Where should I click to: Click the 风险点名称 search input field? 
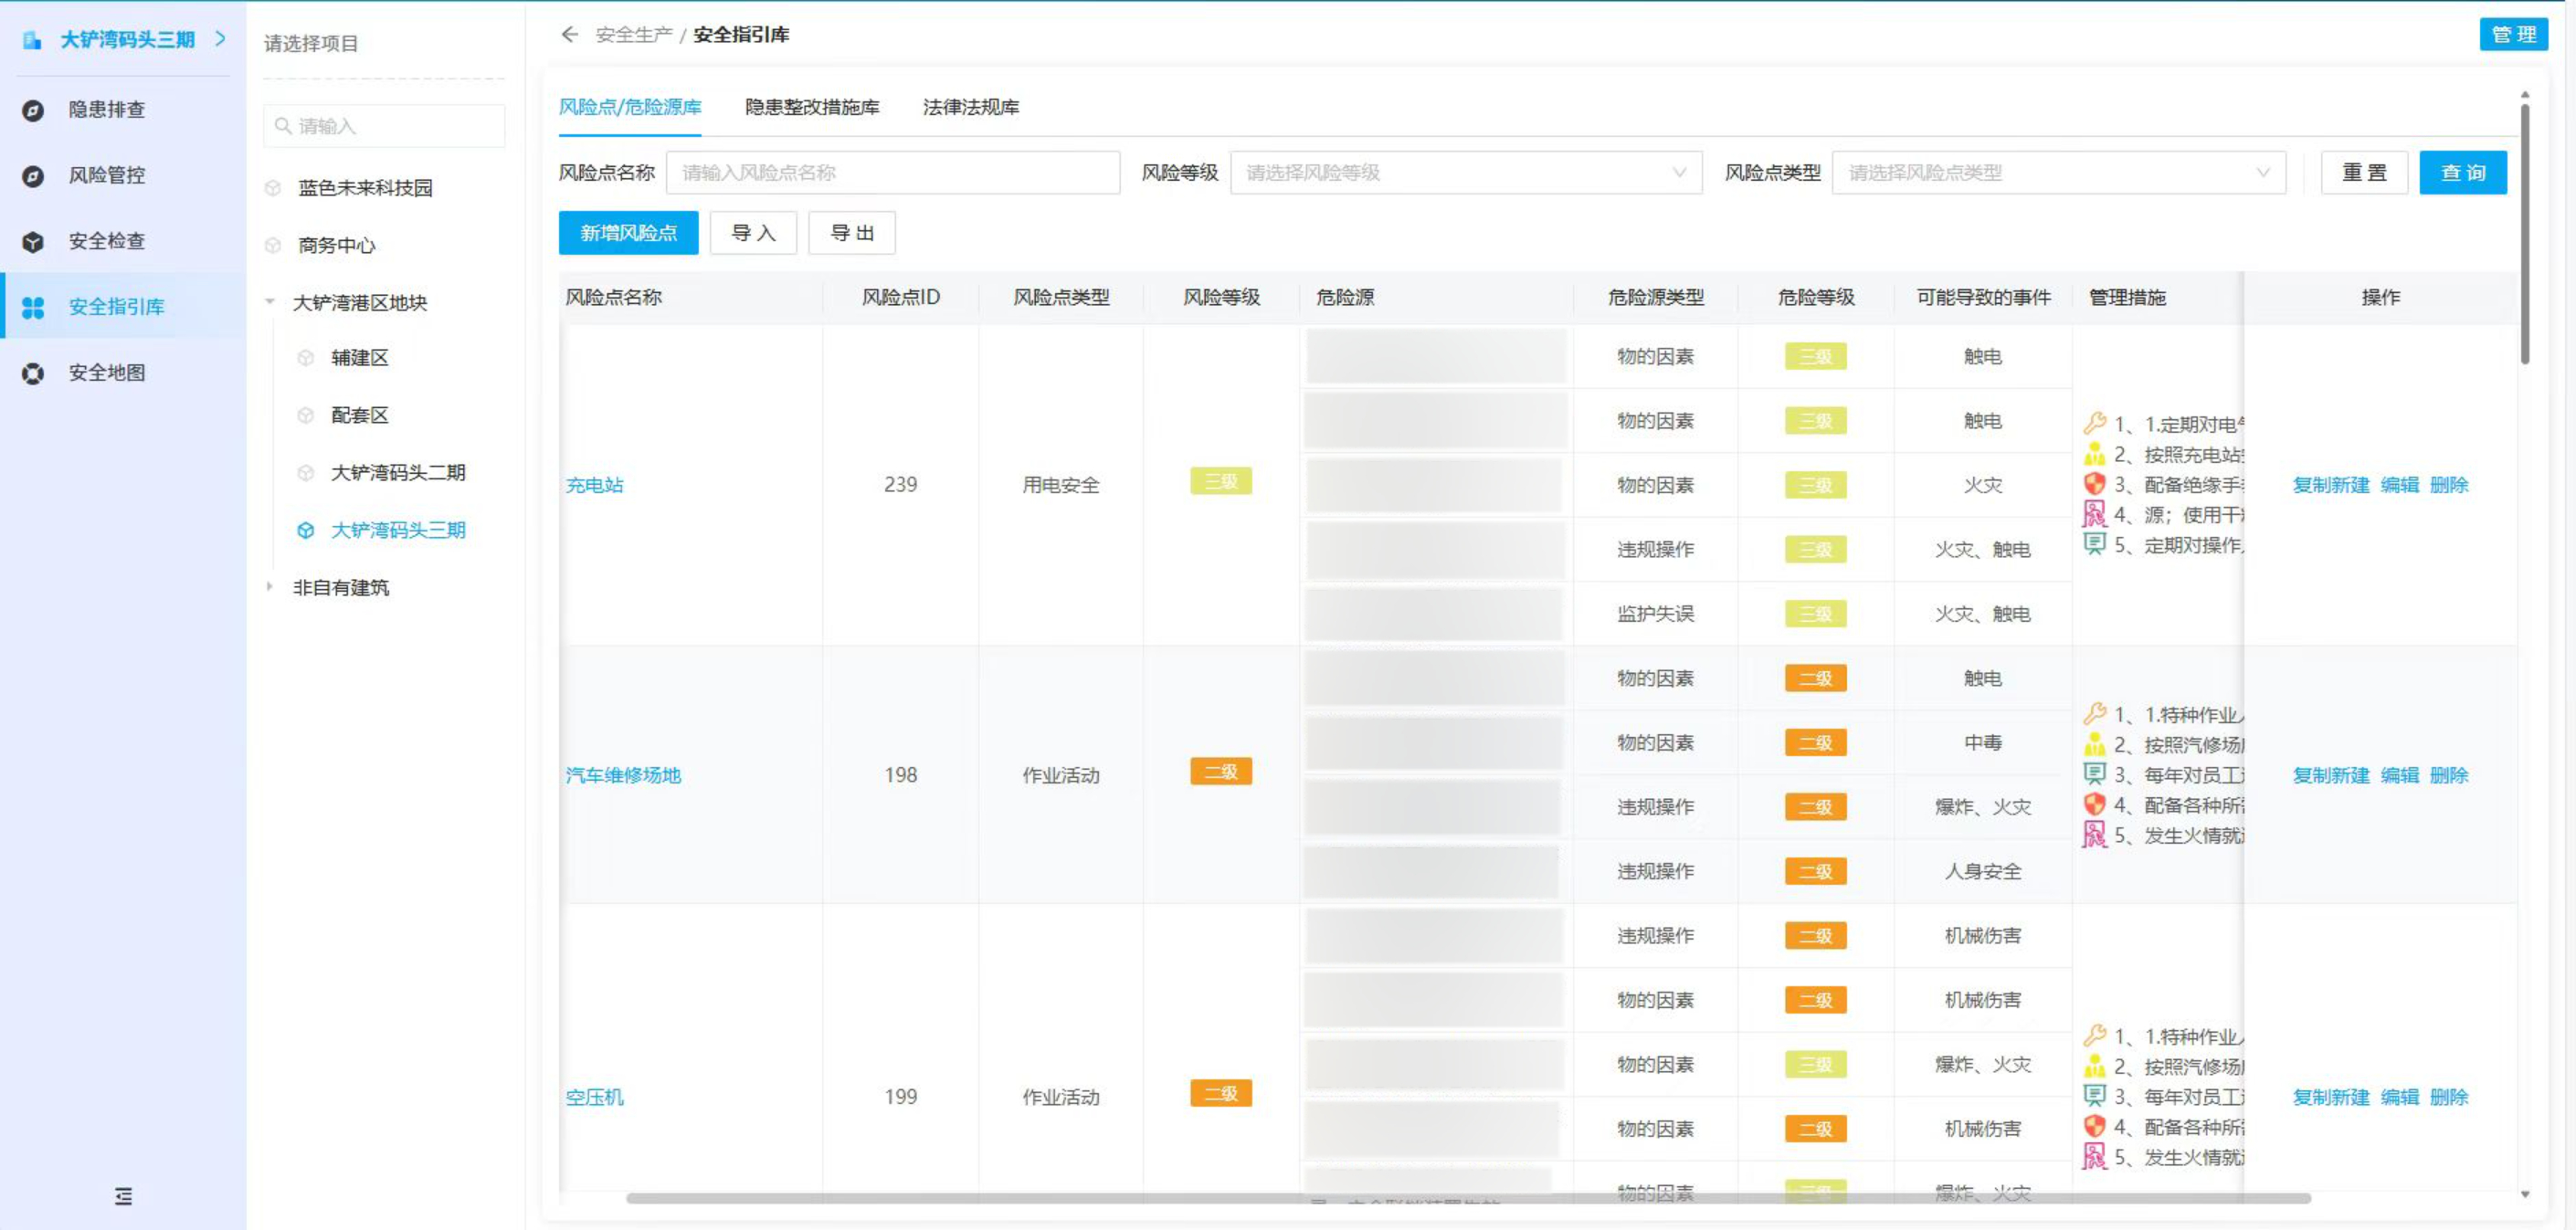tap(892, 172)
